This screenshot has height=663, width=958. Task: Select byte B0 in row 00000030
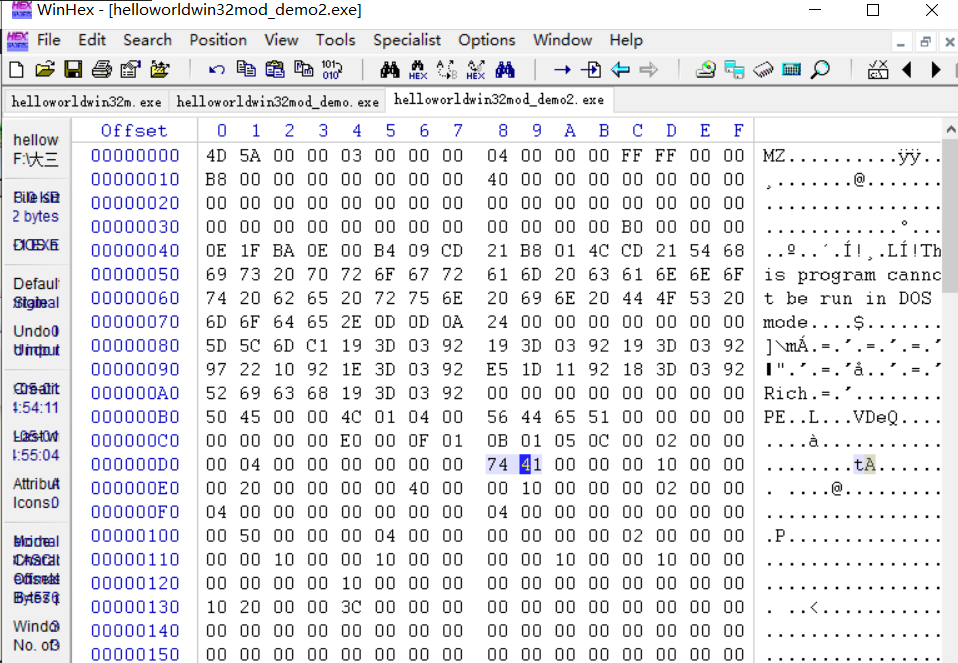(632, 227)
